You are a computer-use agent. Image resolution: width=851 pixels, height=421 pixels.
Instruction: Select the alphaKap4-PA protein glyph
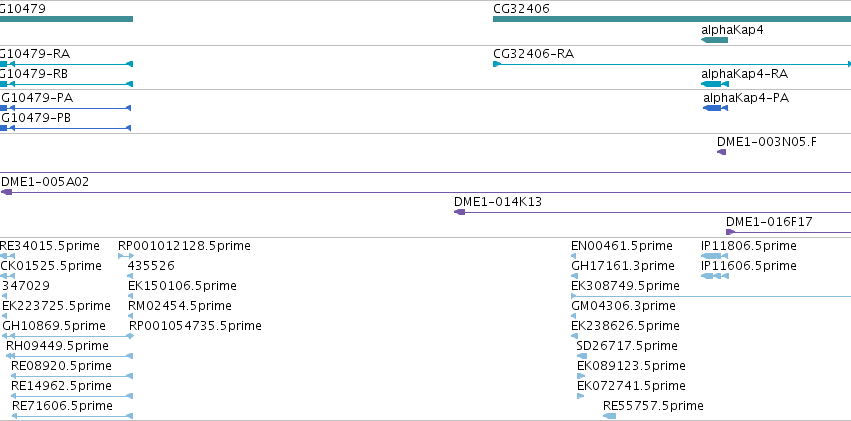pos(715,108)
